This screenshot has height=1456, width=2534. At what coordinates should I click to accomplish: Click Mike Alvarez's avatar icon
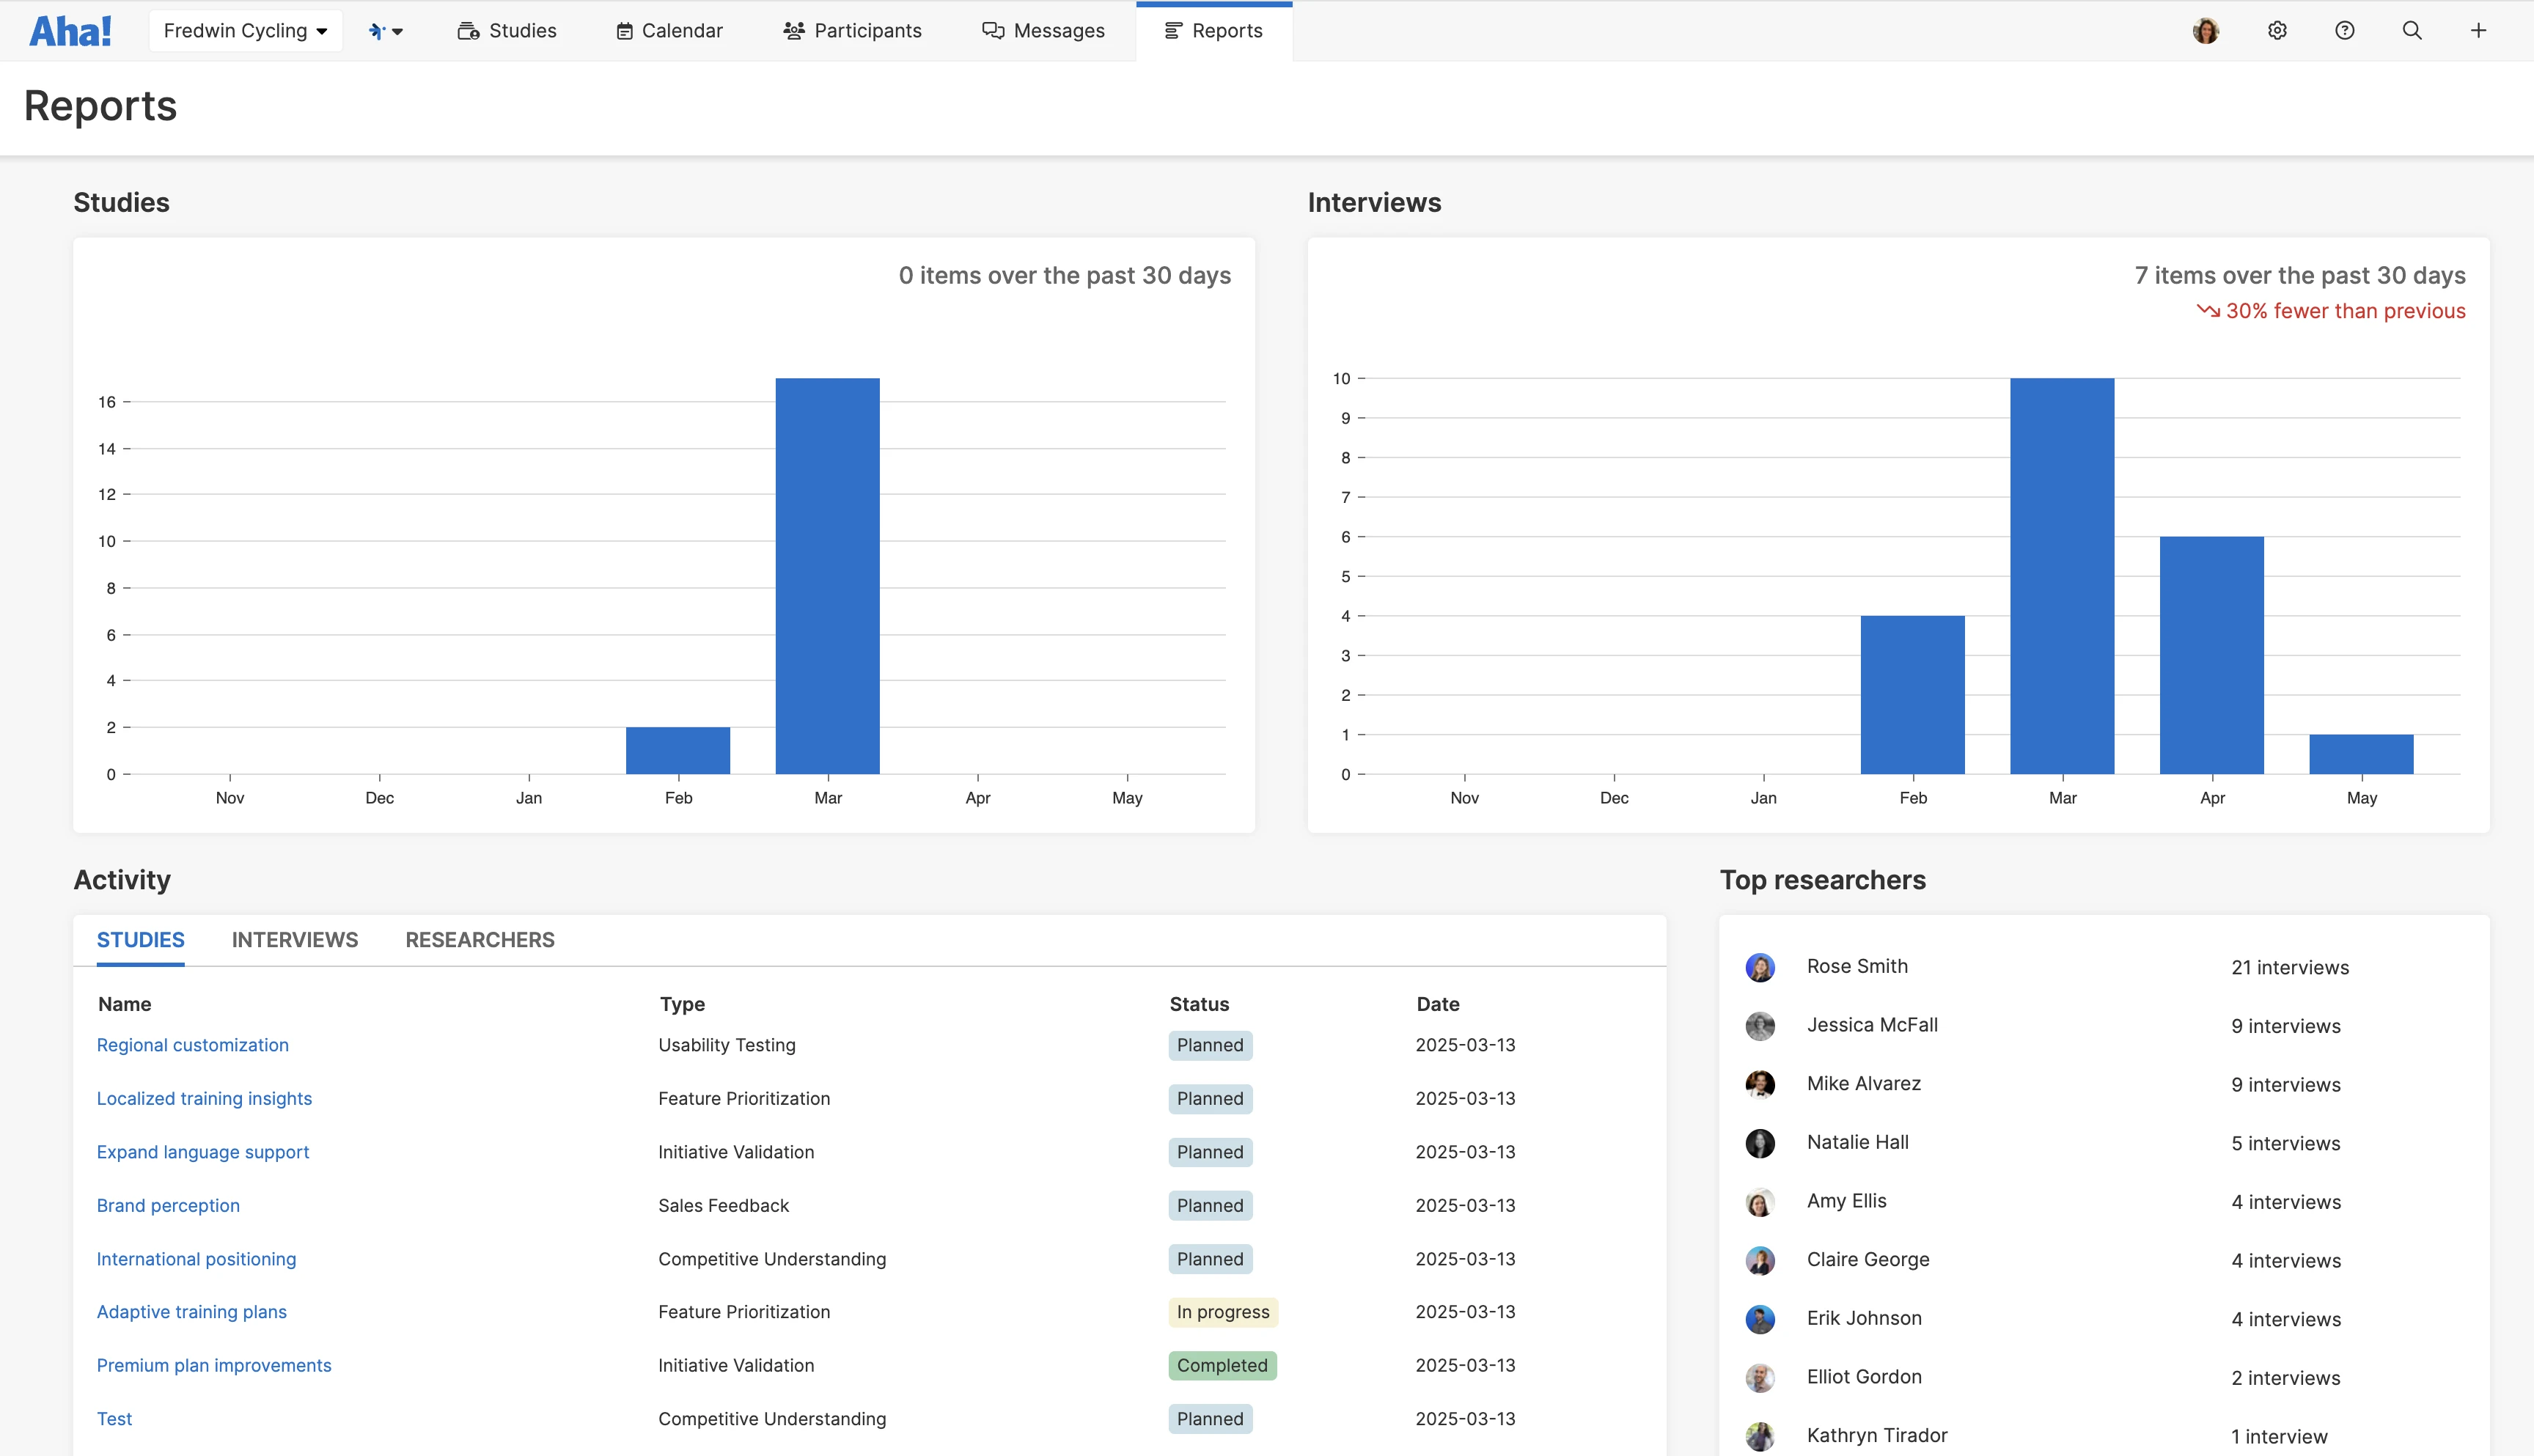(1760, 1084)
